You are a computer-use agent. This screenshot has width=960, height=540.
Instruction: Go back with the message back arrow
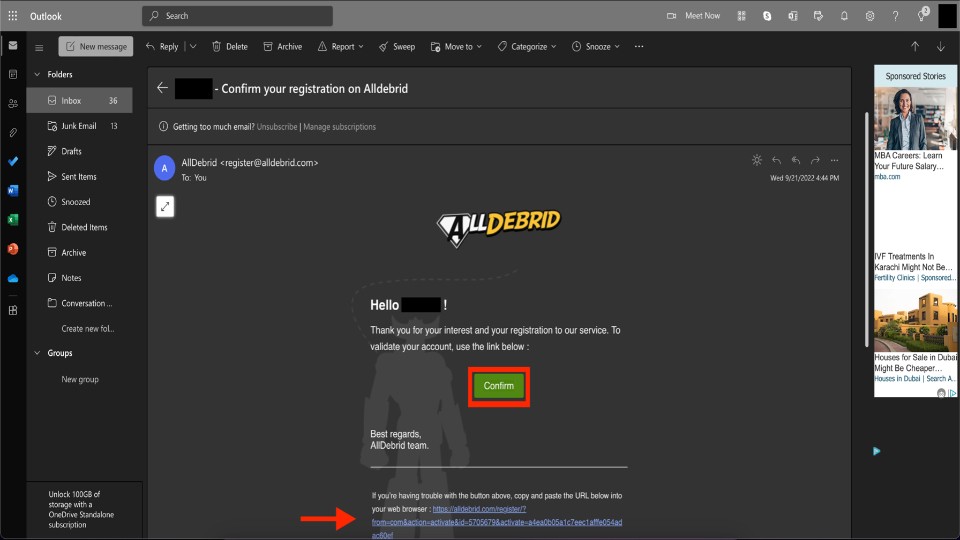162,88
